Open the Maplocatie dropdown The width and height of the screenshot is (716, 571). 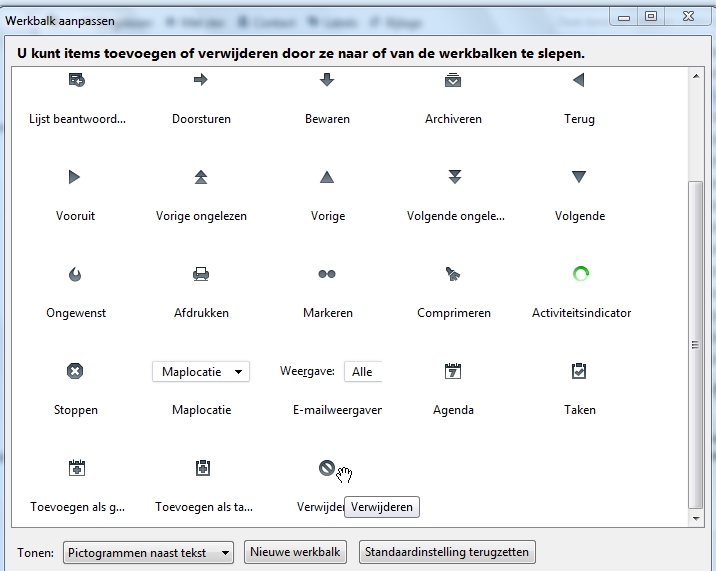(201, 372)
